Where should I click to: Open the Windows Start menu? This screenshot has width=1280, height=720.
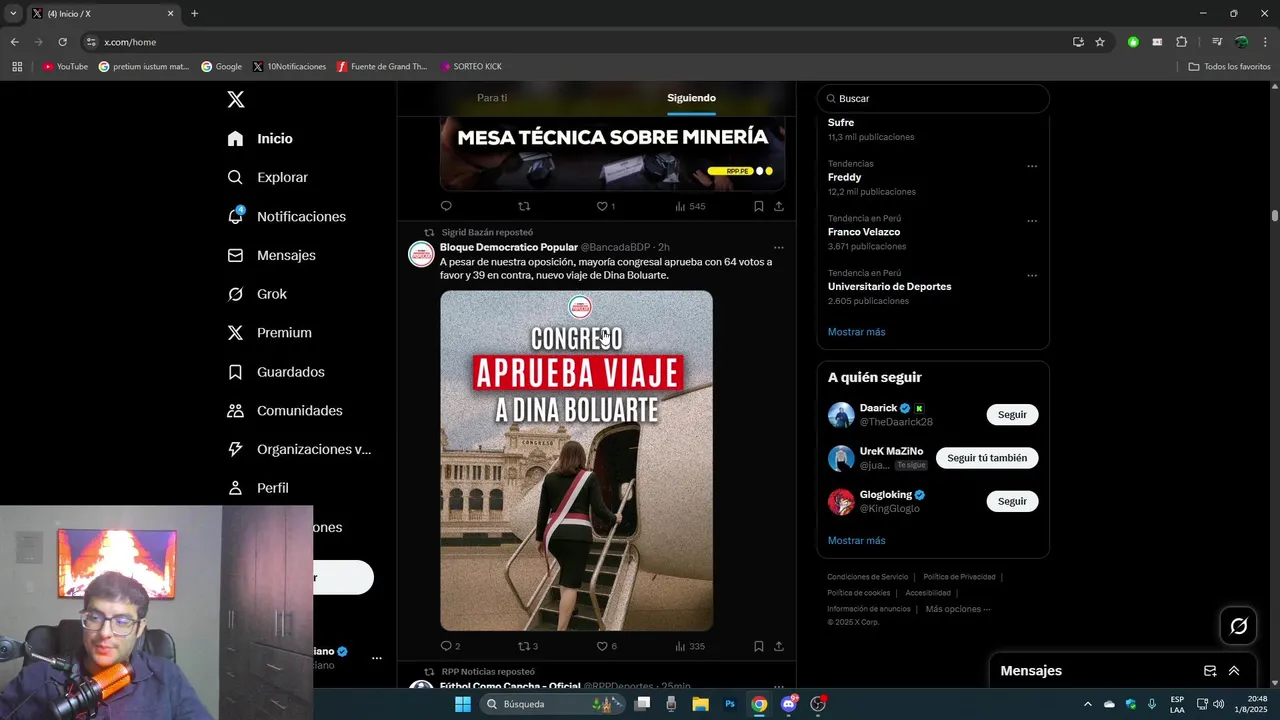462,704
